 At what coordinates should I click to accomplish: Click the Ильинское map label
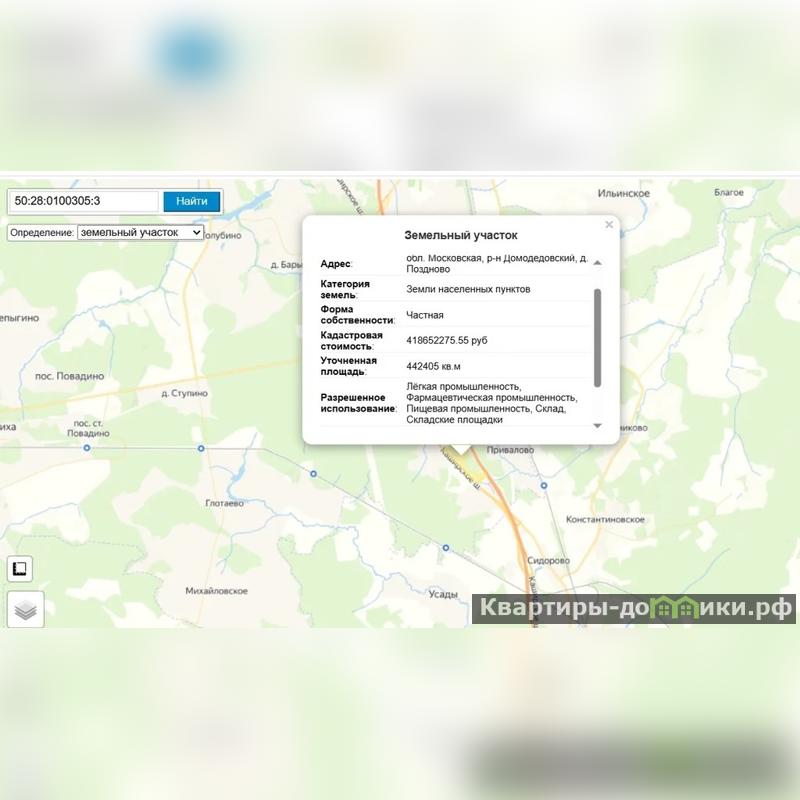[x=623, y=193]
